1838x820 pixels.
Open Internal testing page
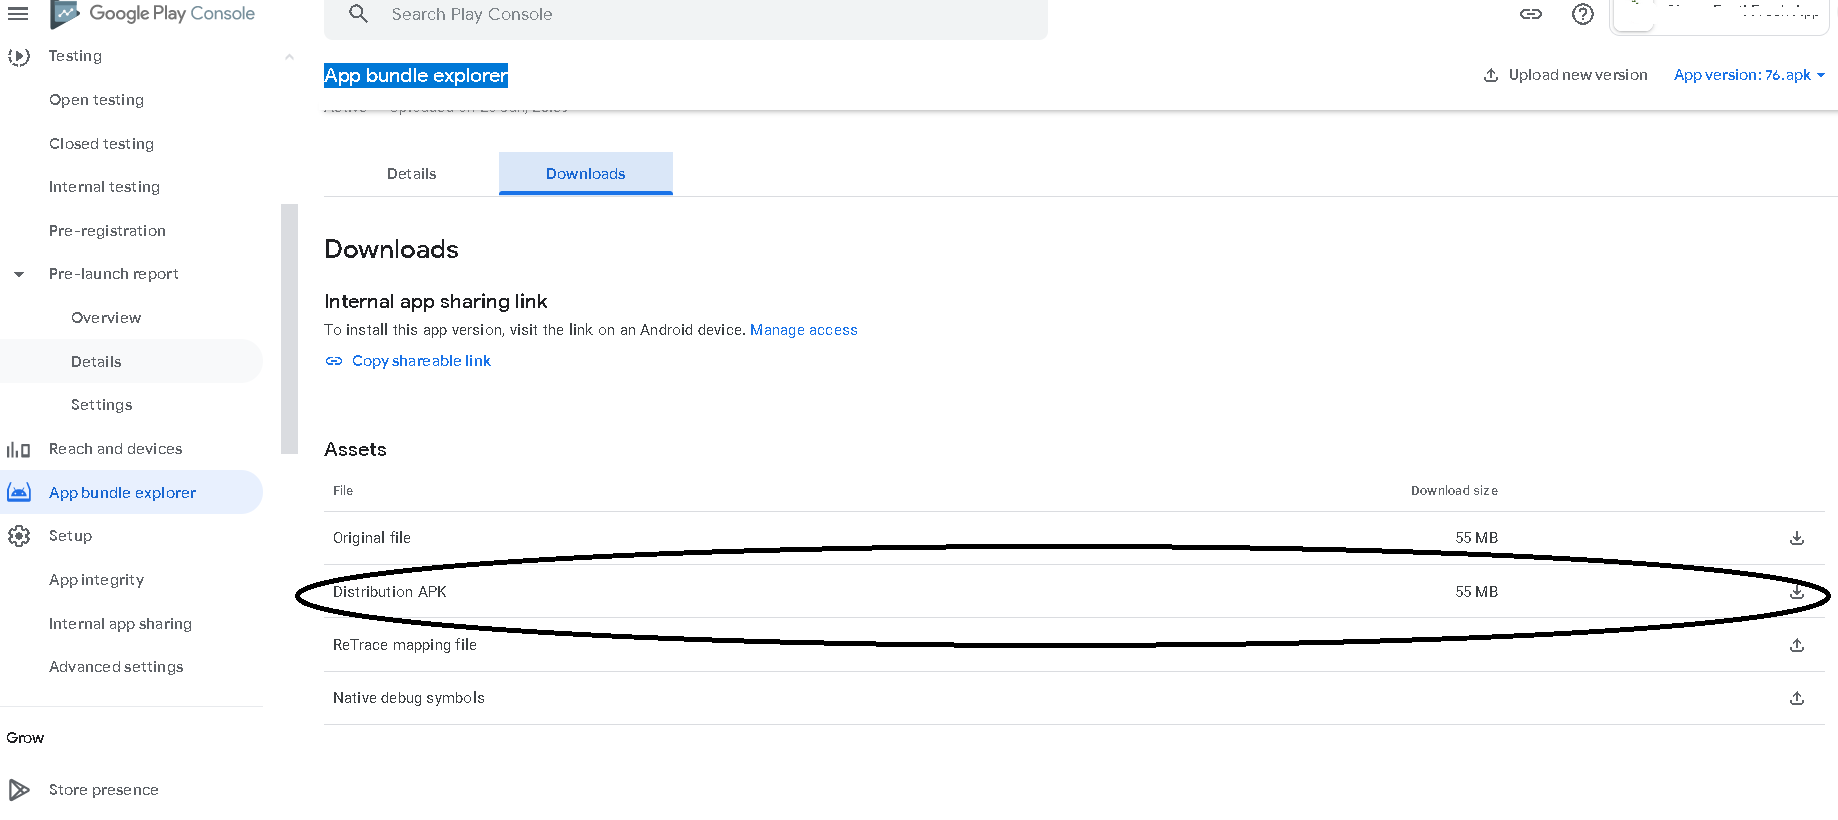tap(104, 187)
